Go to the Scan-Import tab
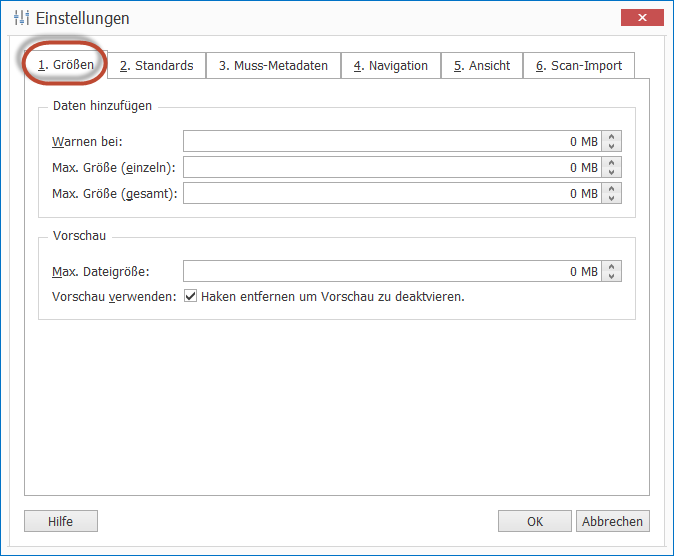674x556 pixels. [x=578, y=66]
